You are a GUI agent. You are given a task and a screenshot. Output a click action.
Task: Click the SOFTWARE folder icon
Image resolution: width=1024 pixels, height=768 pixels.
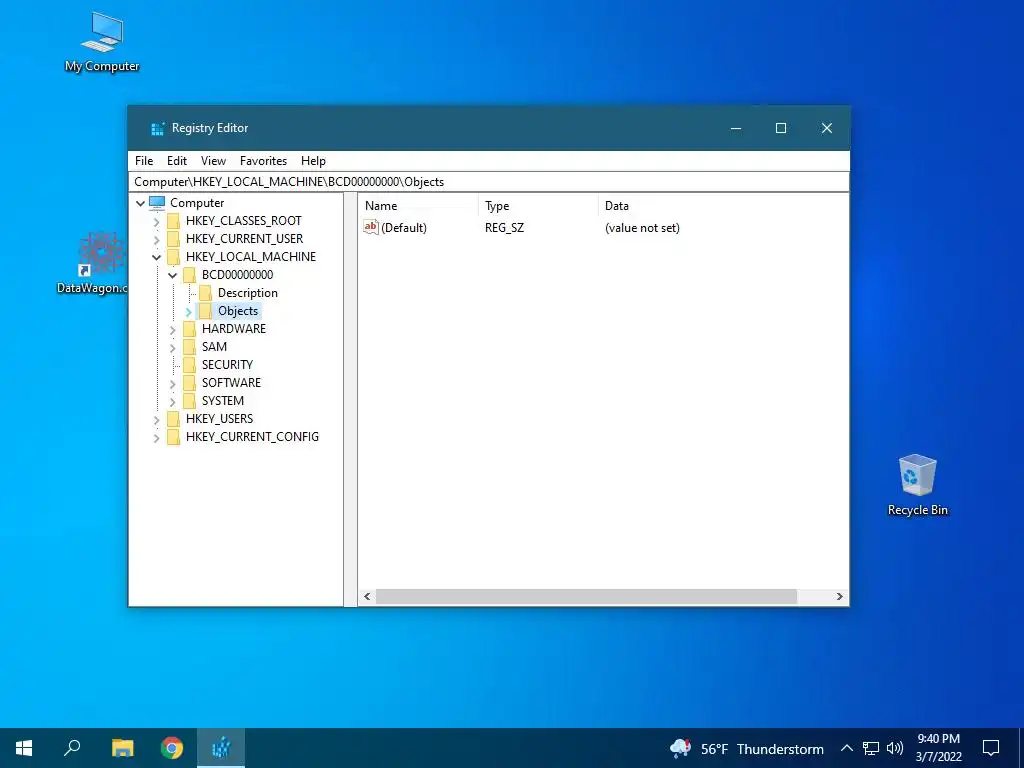[x=189, y=383]
